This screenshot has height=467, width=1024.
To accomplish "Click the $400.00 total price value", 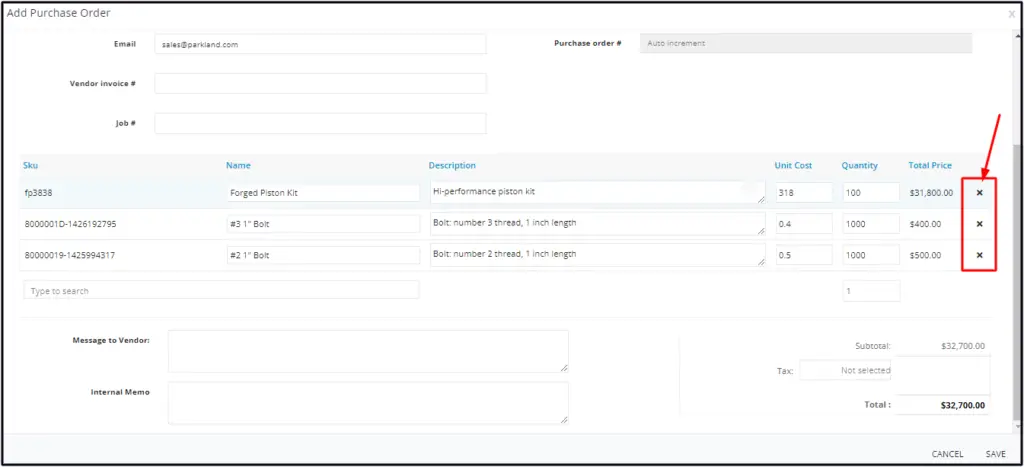I will tap(925, 224).
